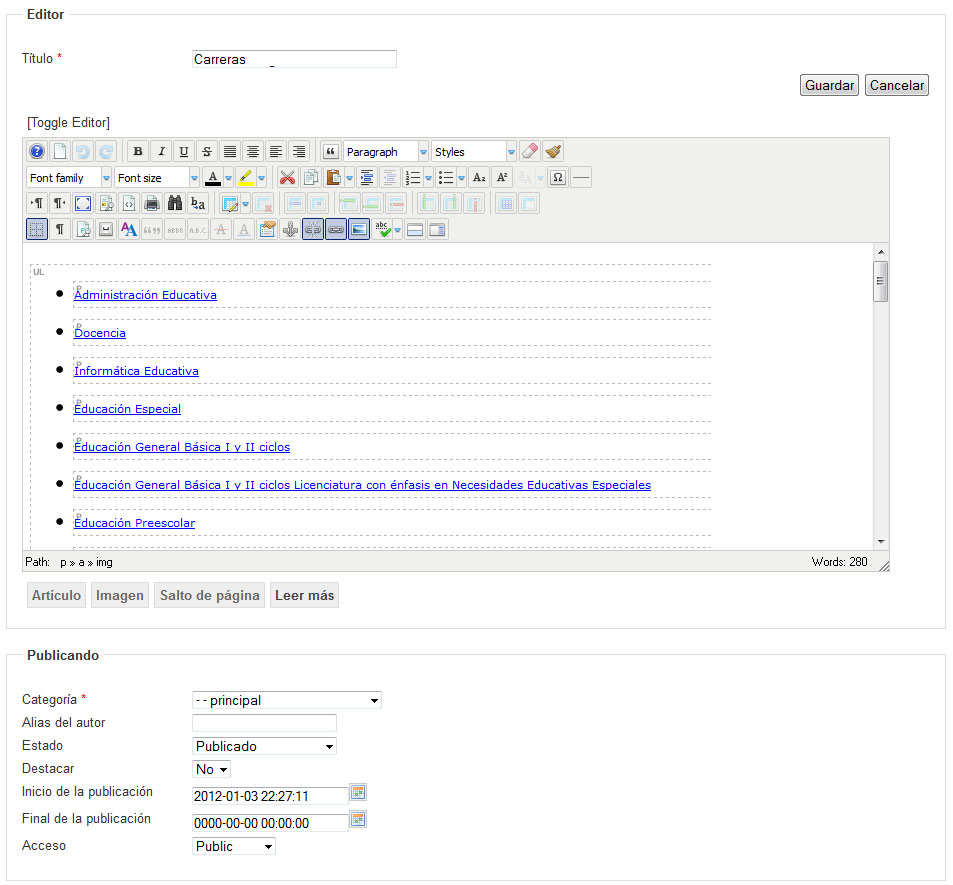953x885 pixels.
Task: Toggle italic formatting
Action: [x=160, y=152]
